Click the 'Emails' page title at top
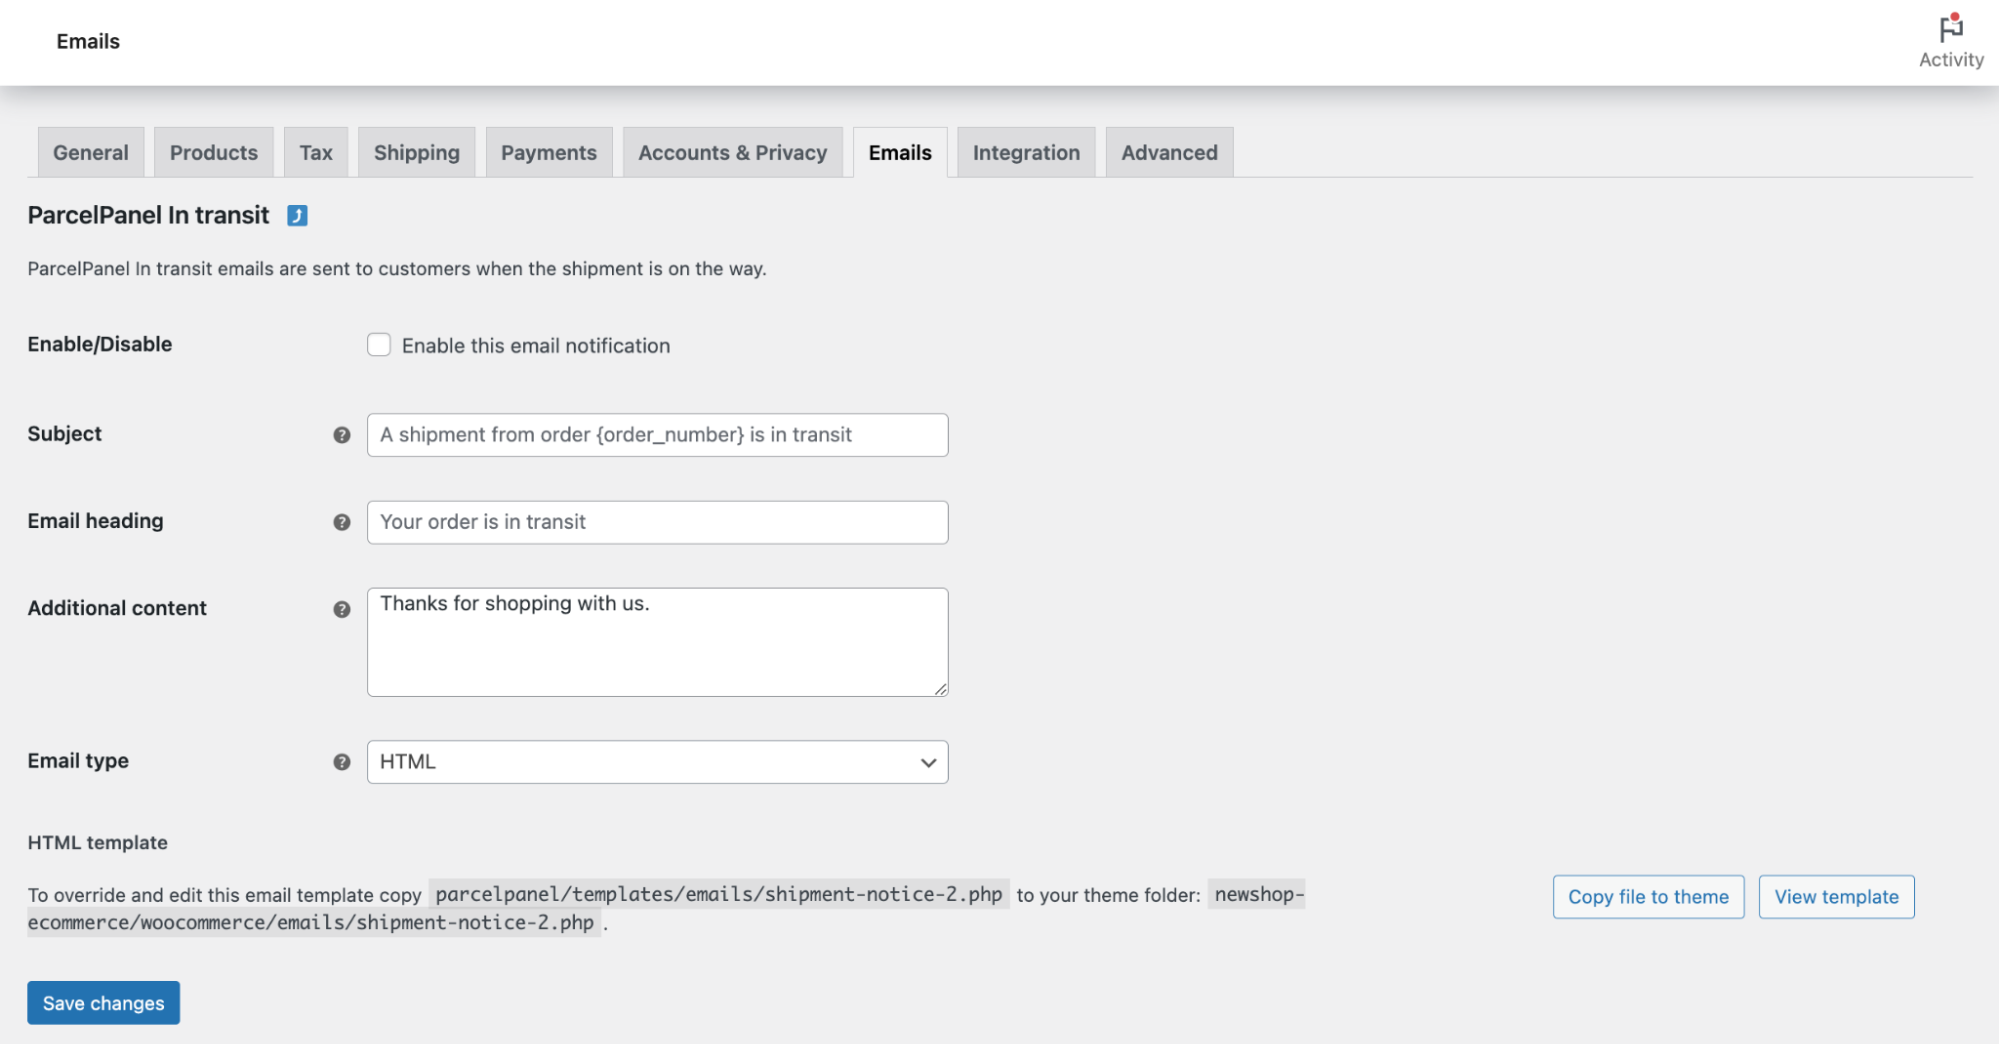 tap(88, 41)
